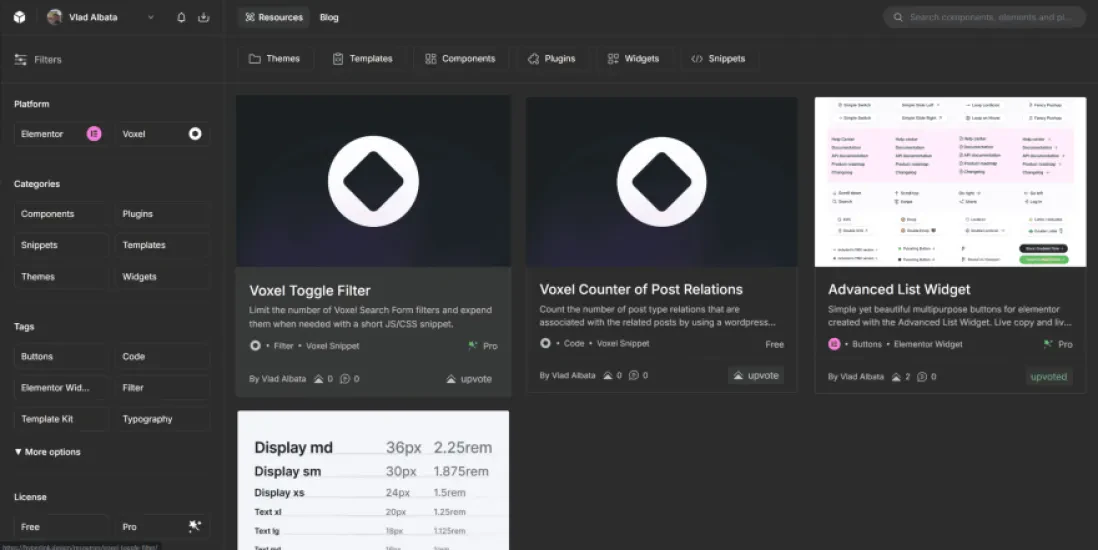Screen dimensions: 1098x550
Task: Select the Templates category filter
Action: [162, 245]
